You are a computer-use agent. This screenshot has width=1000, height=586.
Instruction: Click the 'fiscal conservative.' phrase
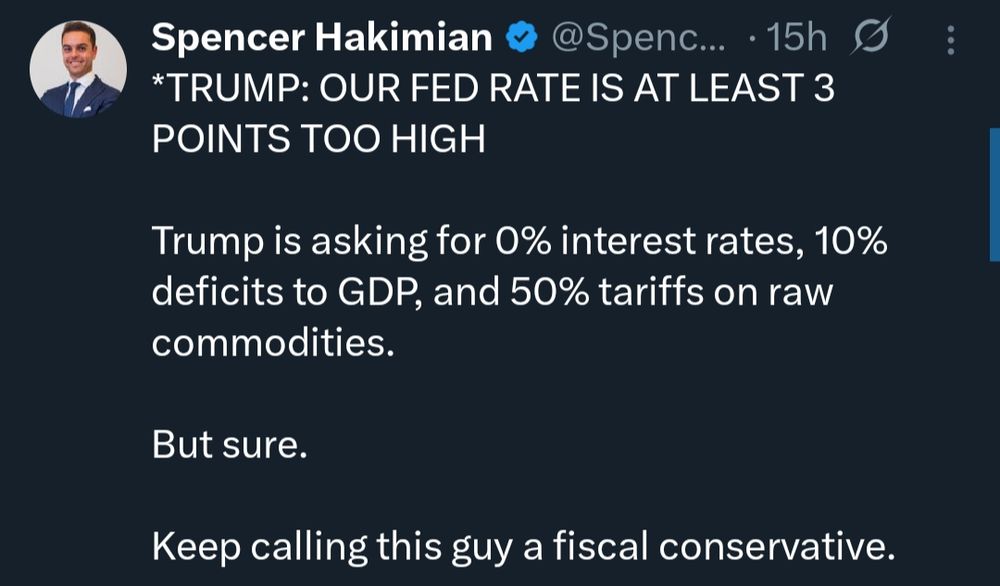pos(724,546)
